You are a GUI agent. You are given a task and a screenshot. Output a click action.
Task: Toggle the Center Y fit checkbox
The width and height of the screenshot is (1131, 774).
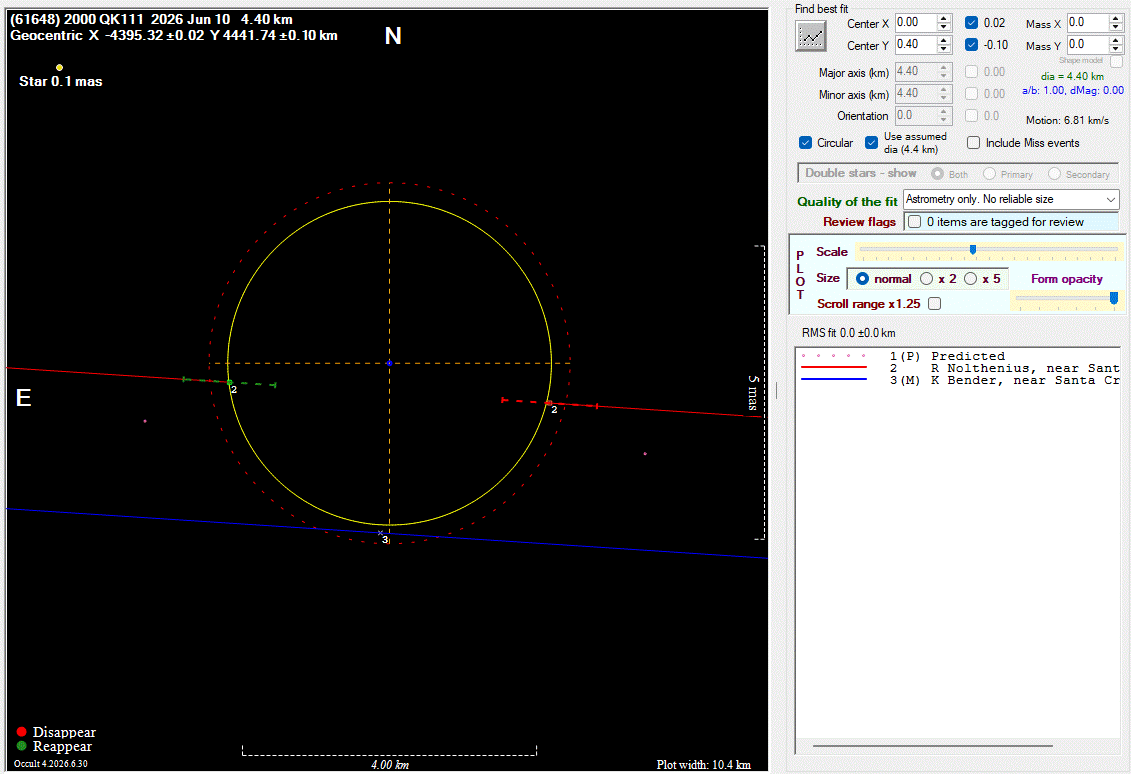click(972, 45)
